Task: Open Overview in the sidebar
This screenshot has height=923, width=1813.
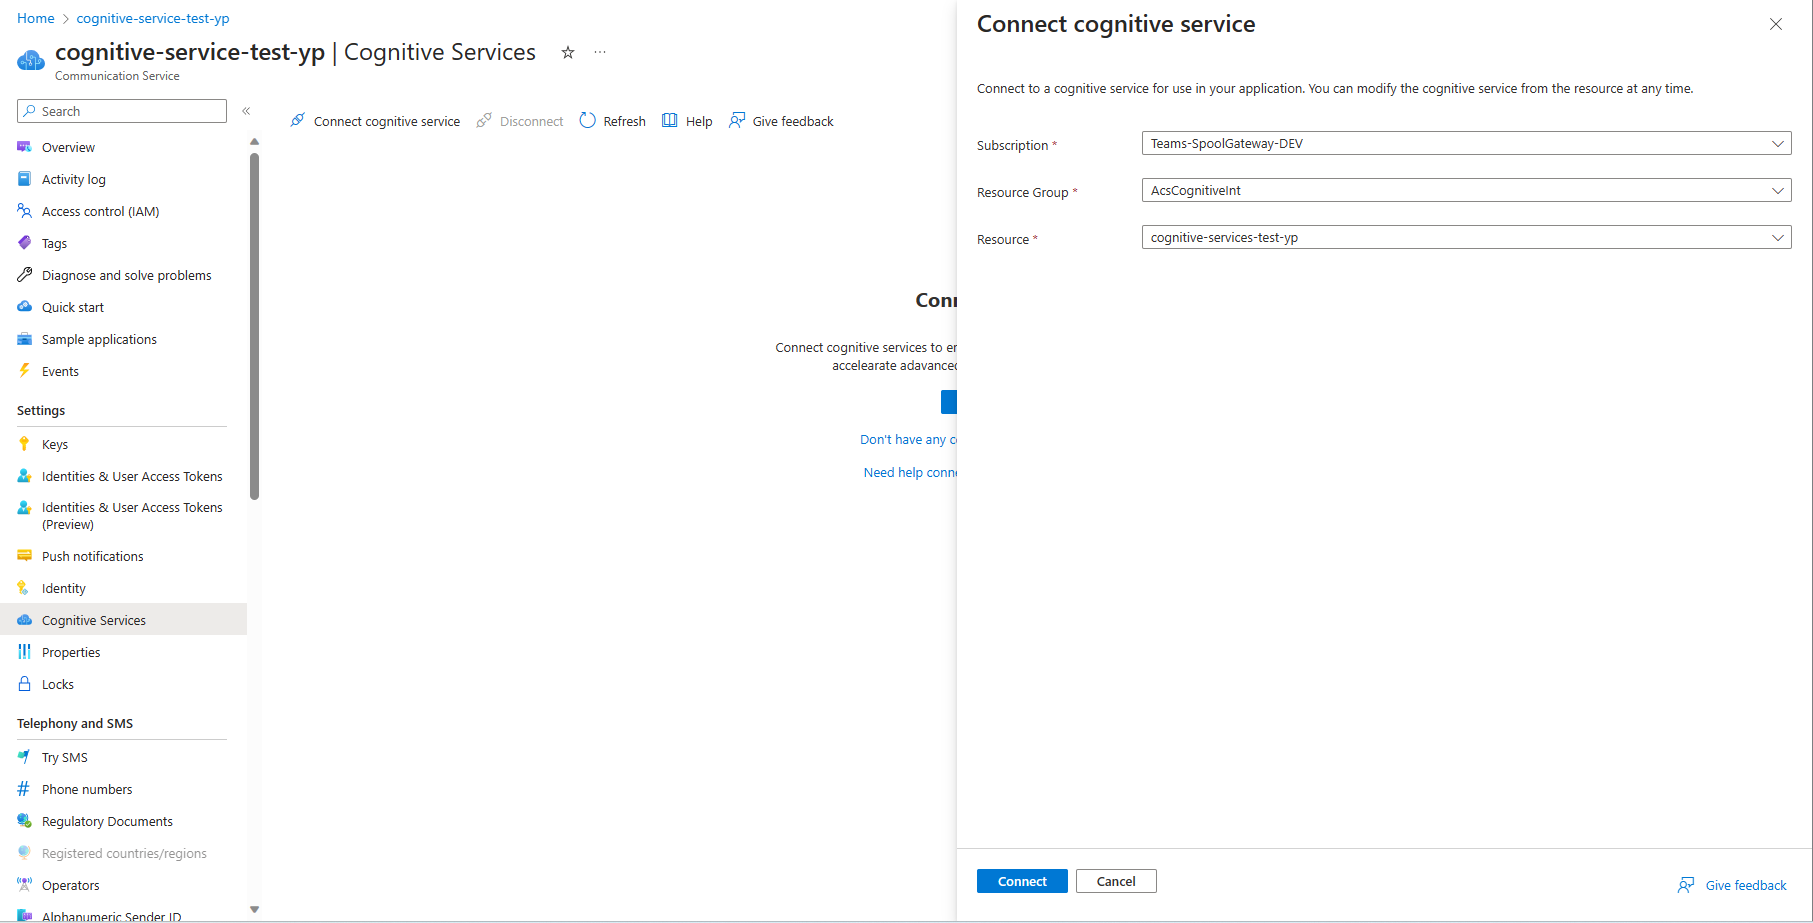Action: 68,148
